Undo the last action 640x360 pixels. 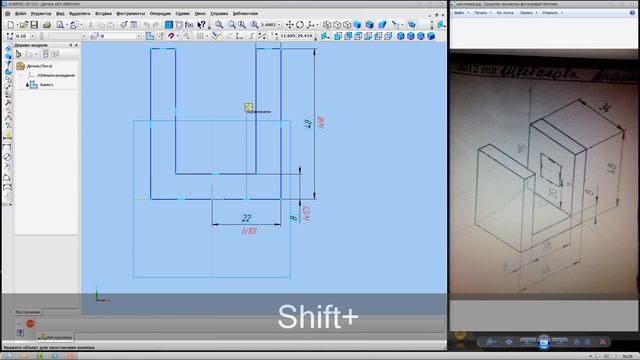tap(147, 25)
